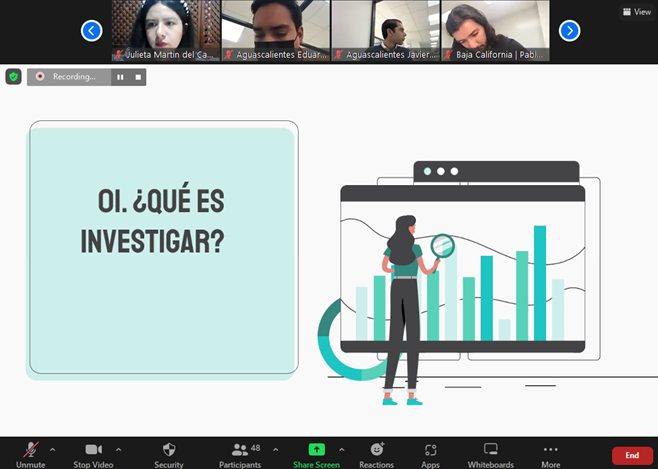Click the Recording... status label
Image resolution: width=658 pixels, height=469 pixels.
pos(74,77)
